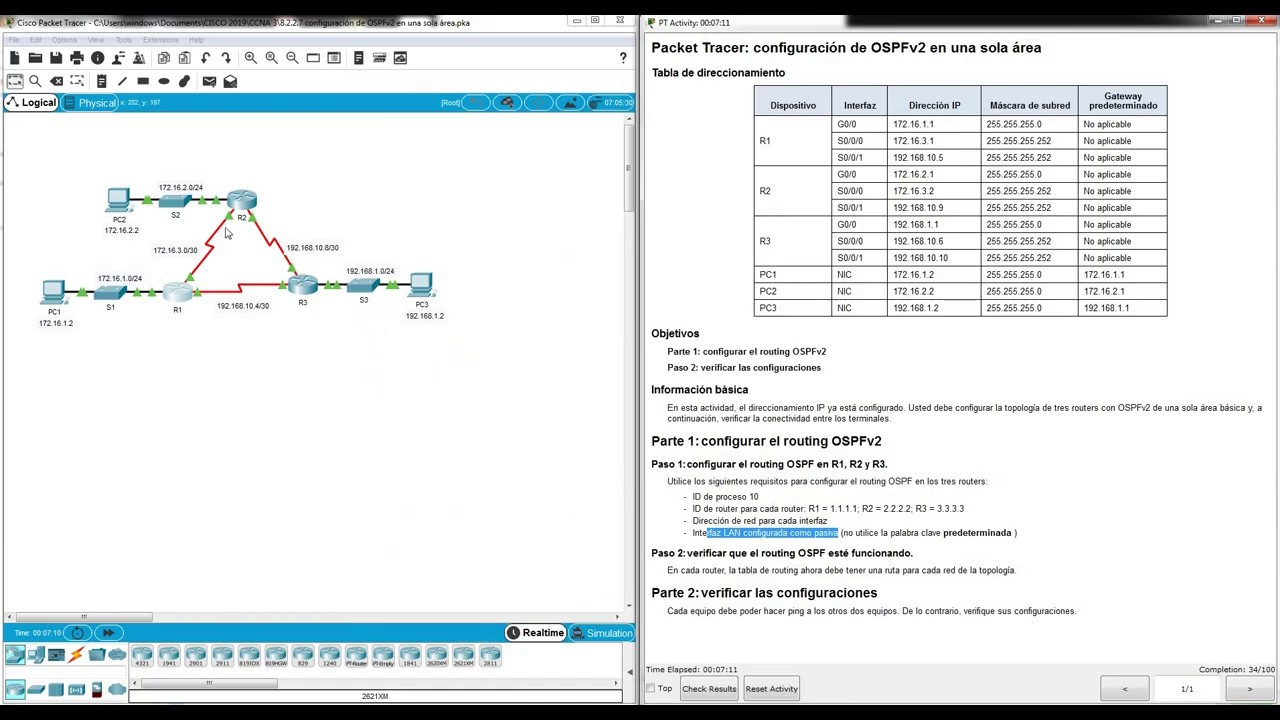
Task: Click the device list horizontal scrollbar
Action: [x=209, y=684]
